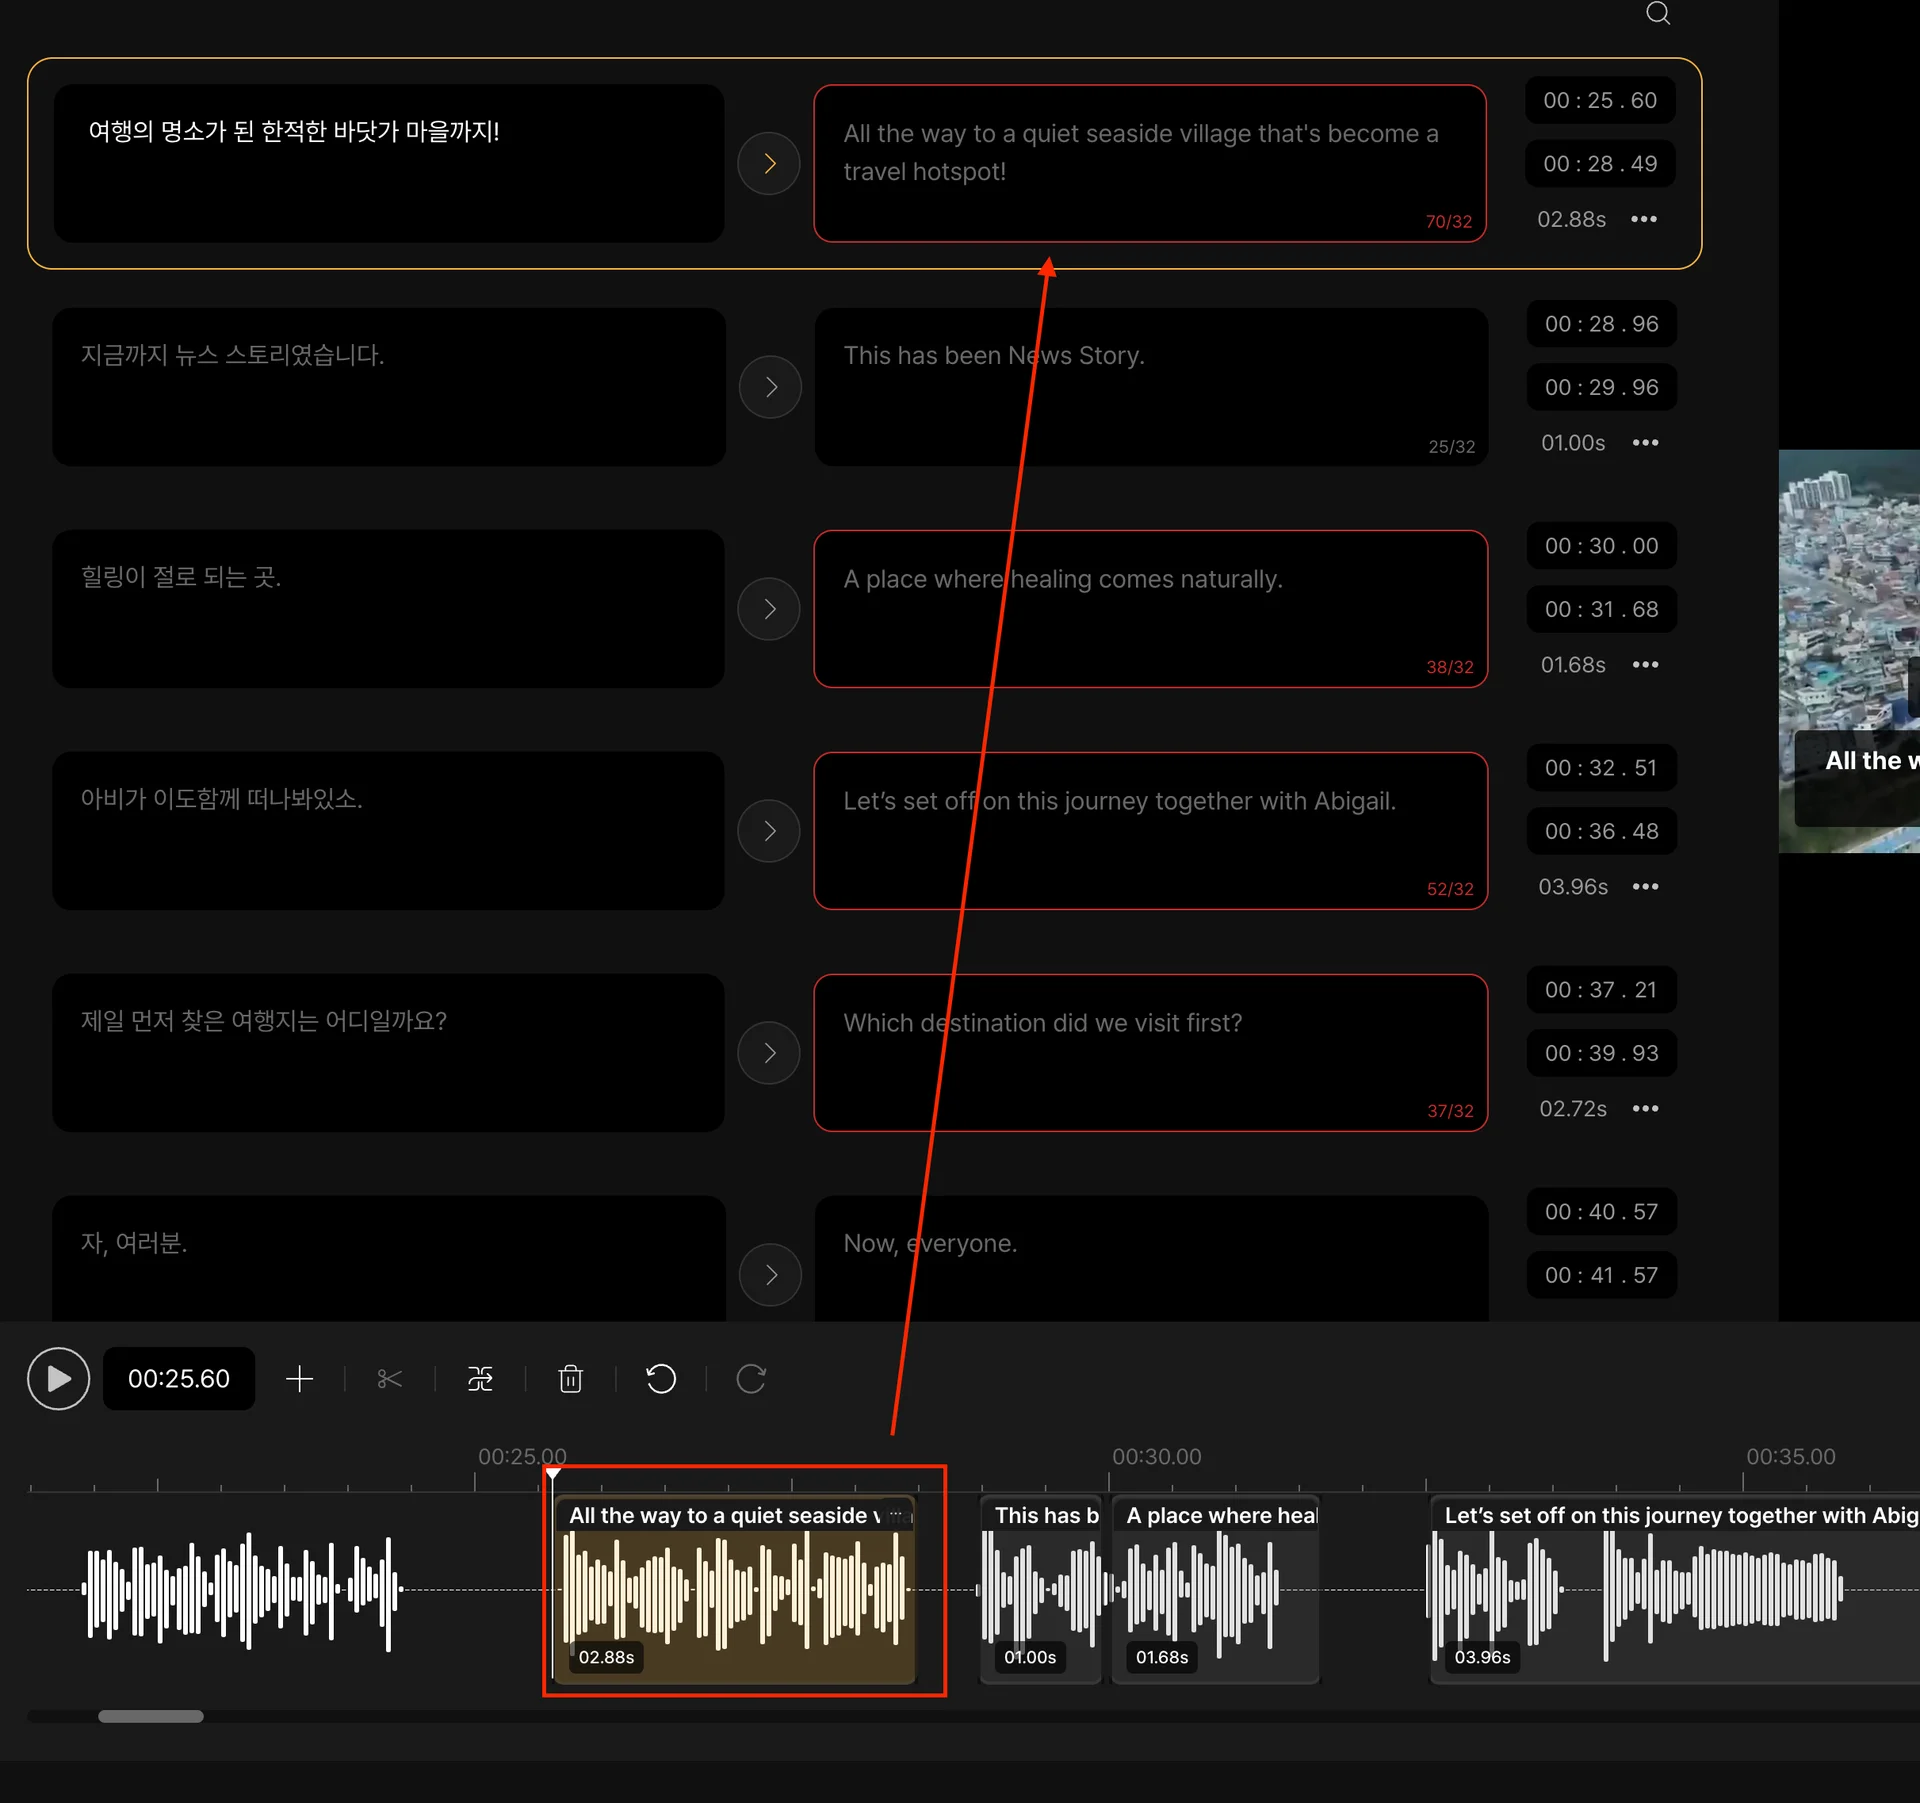Select the "This has b" timeline clip
The height and width of the screenshot is (1803, 1920).
pos(1040,1590)
